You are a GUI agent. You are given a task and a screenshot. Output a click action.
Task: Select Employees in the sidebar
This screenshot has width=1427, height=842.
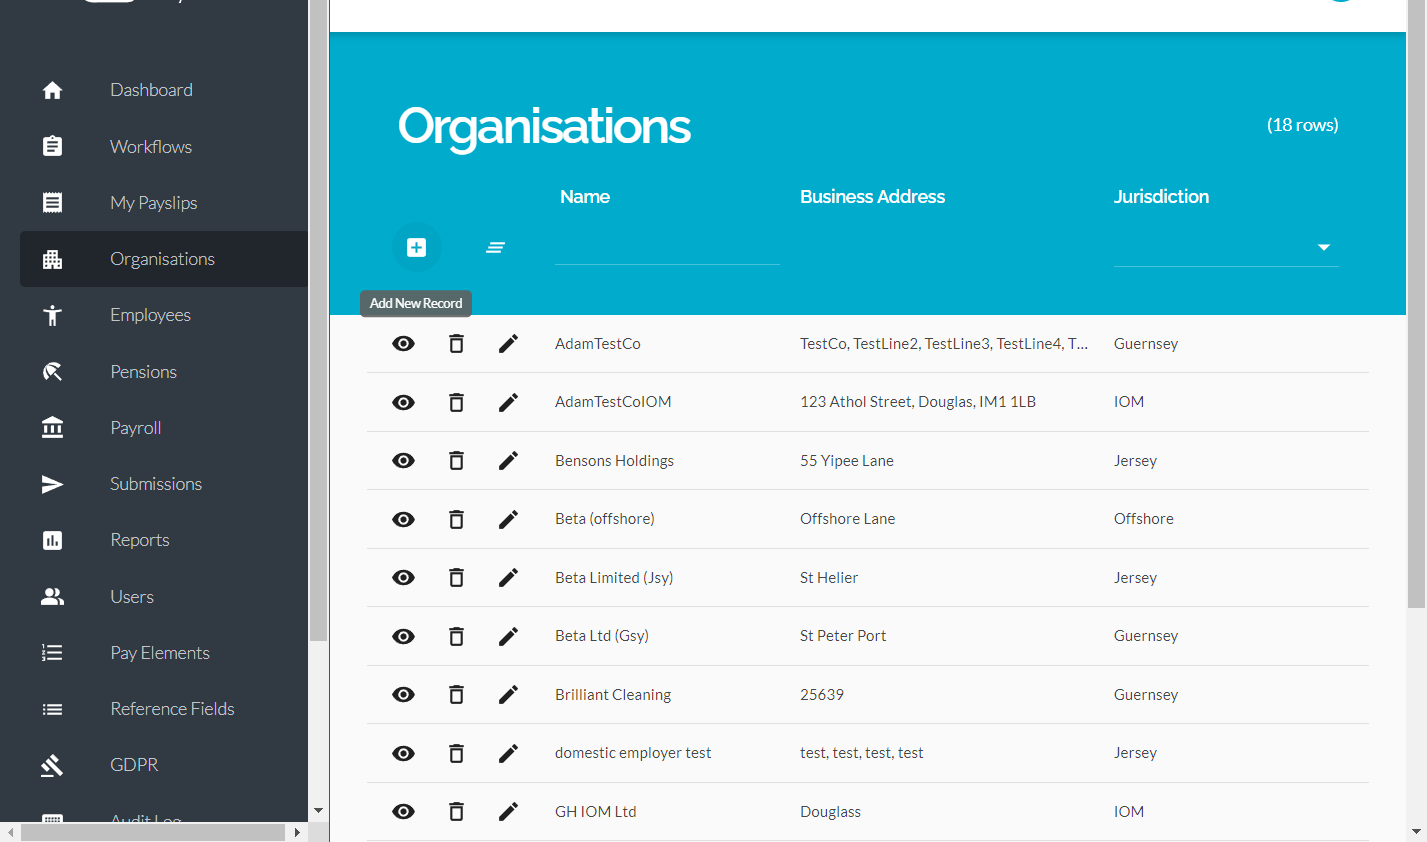coord(164,315)
